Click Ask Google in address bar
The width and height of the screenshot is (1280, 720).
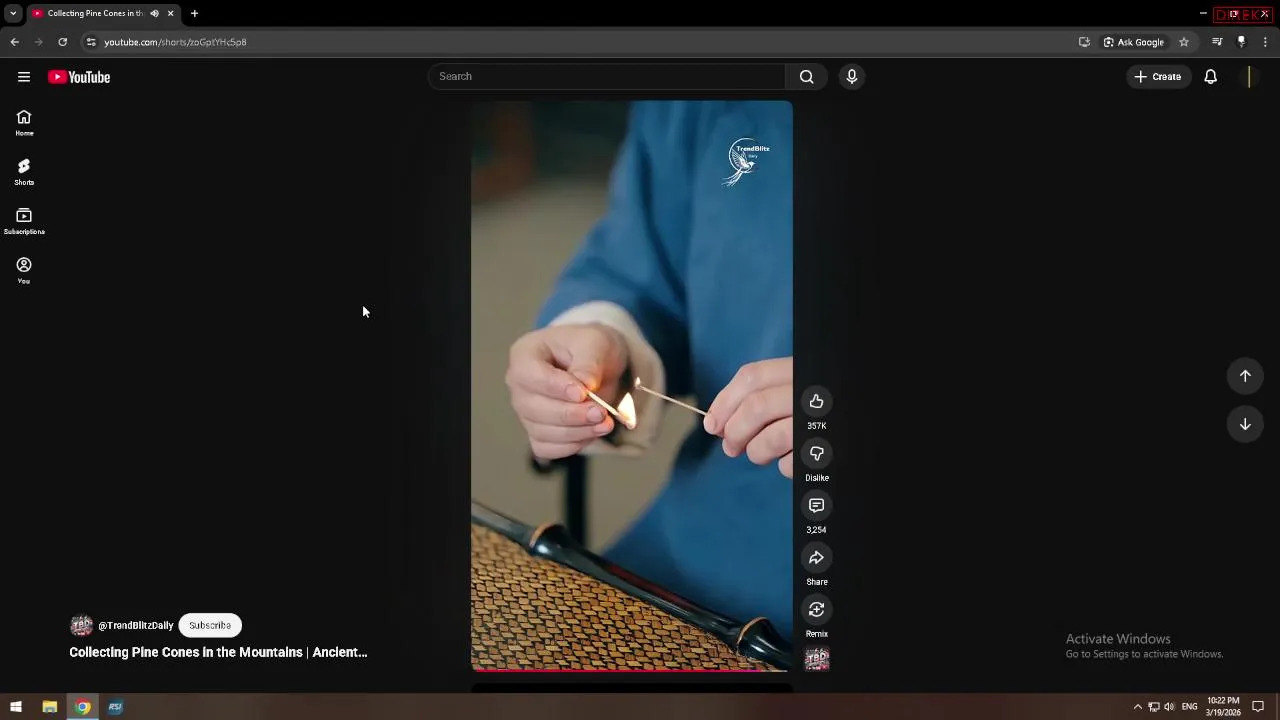tap(1133, 42)
